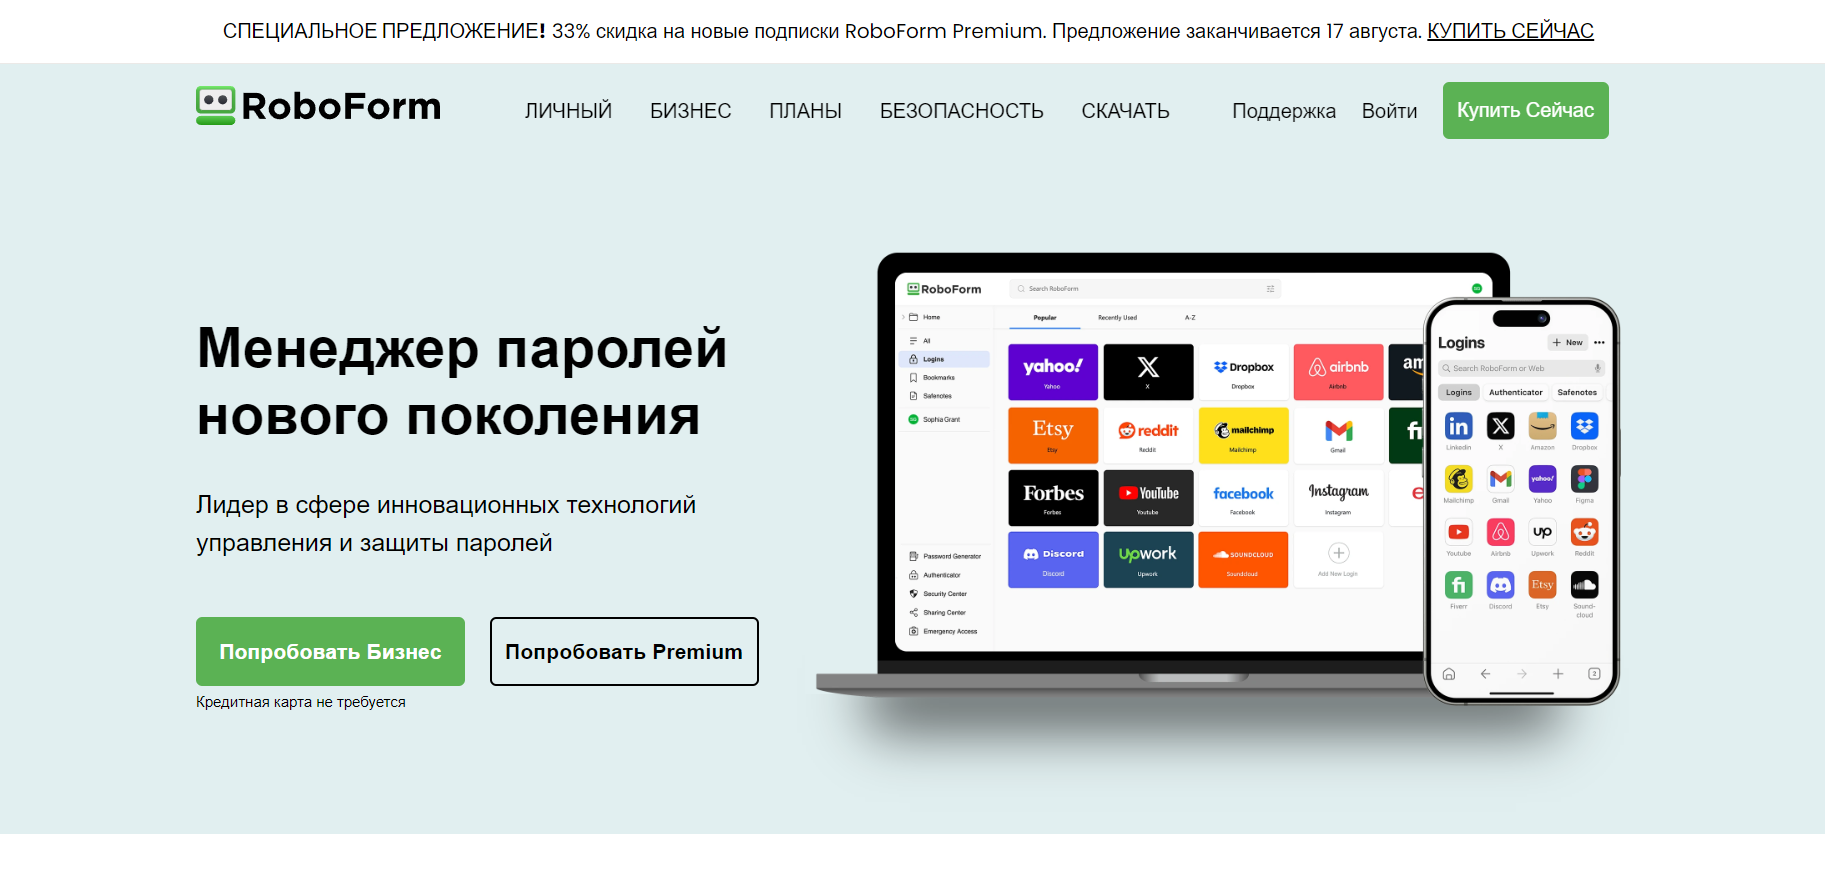
Task: Click the Попробовать Бизнес button
Action: tap(330, 651)
